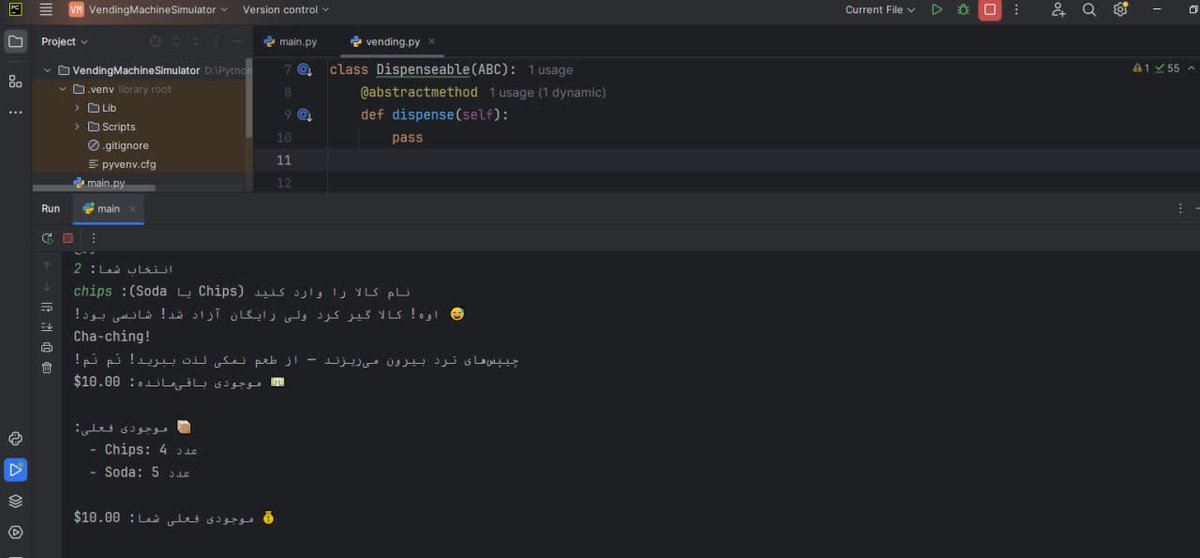This screenshot has width=1200, height=558.
Task: Close the vending.py tab
Action: click(432, 42)
